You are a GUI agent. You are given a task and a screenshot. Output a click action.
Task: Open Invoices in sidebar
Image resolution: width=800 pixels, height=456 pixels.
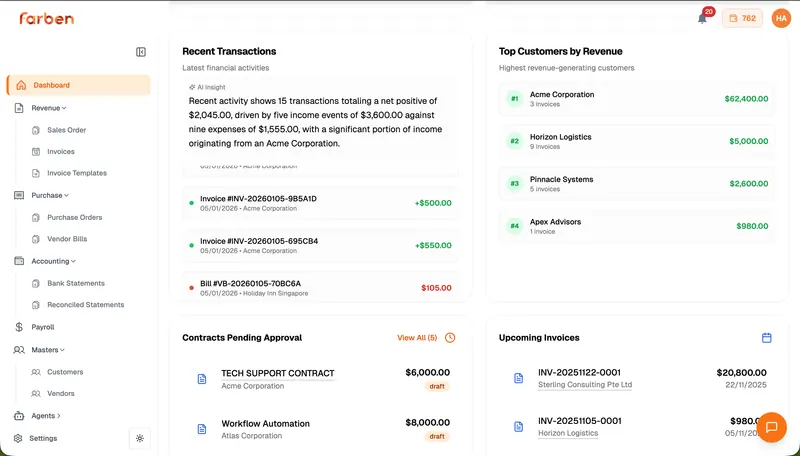[61, 151]
